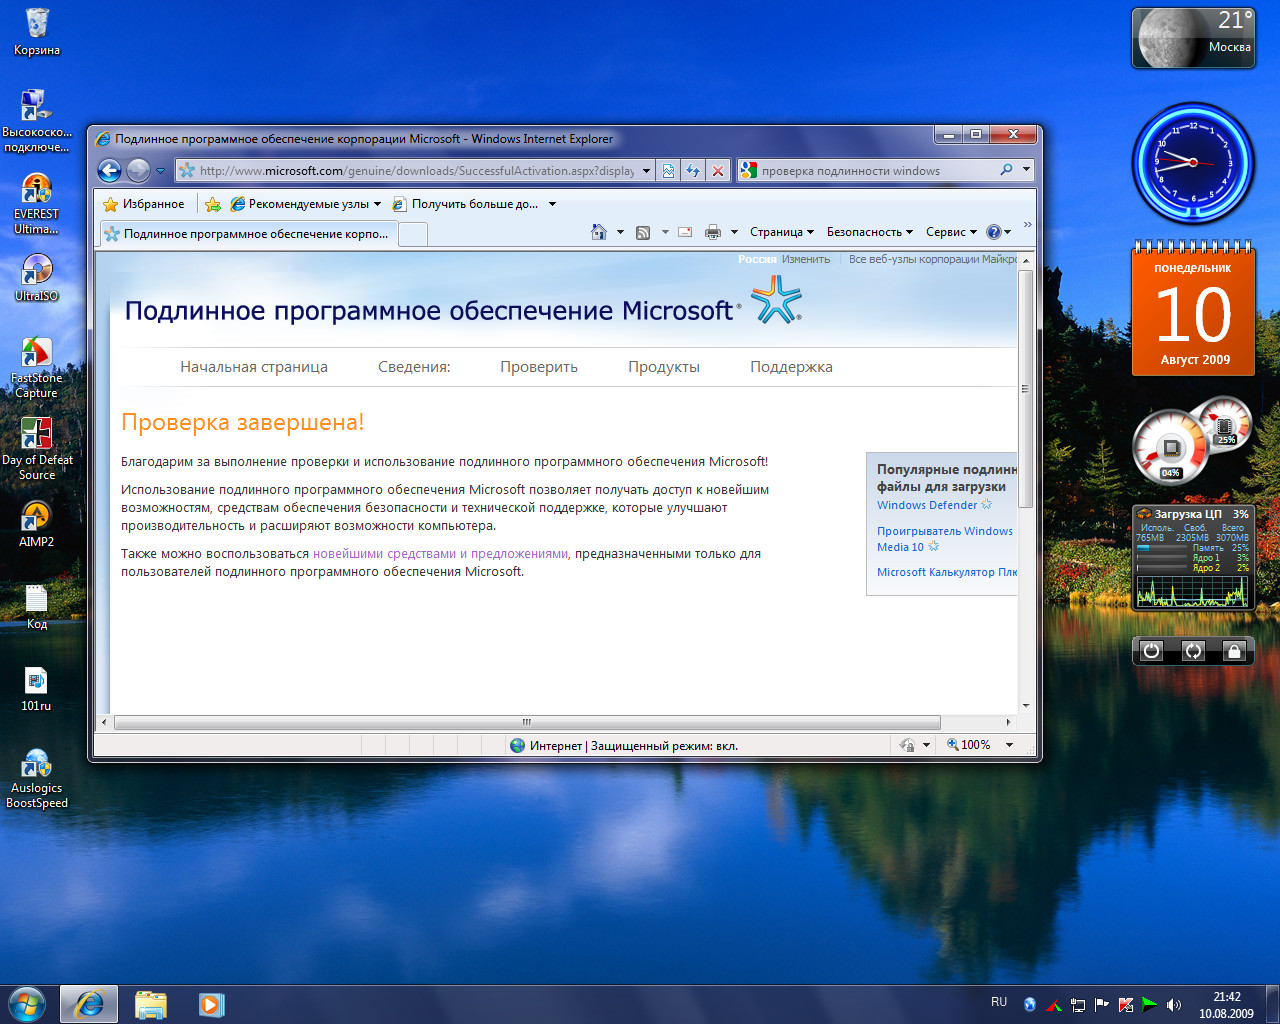Screen dimensions: 1280x1024
Task: Select the AIMP2 desktop icon
Action: click(x=36, y=524)
